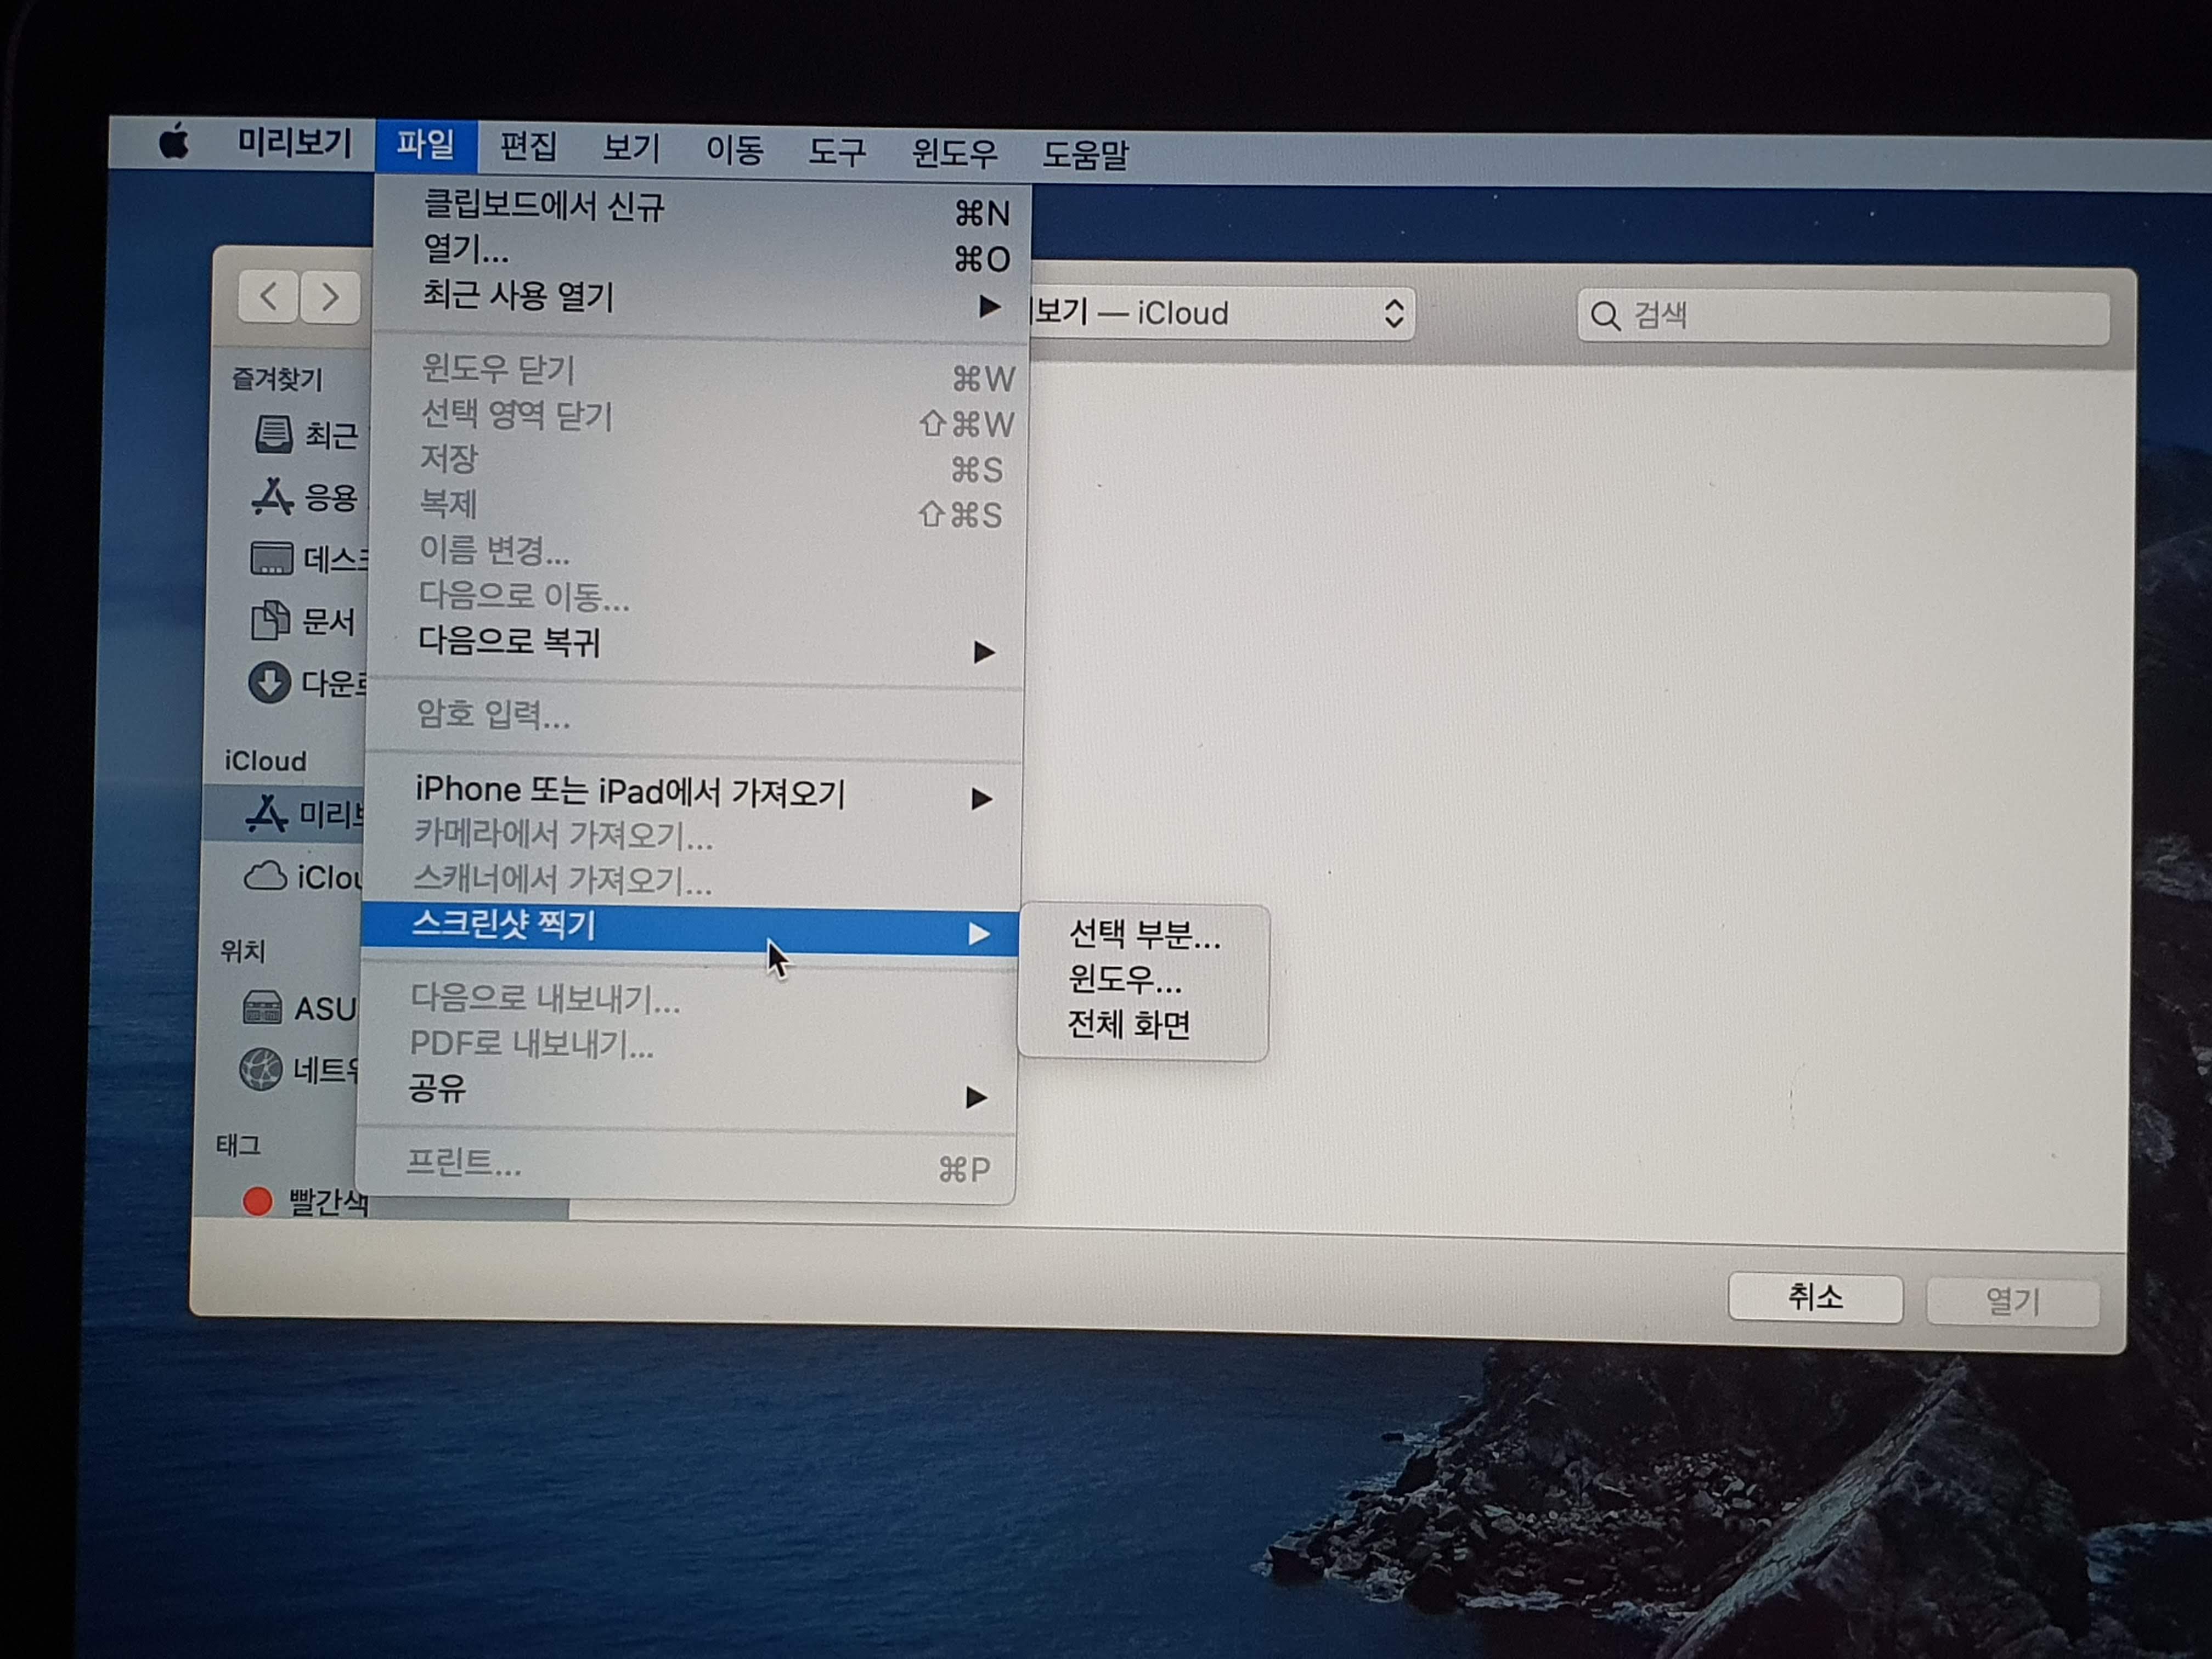
Task: Expand iPhone 또는 iPad에서 가져오기 submenu
Action: [x=694, y=794]
